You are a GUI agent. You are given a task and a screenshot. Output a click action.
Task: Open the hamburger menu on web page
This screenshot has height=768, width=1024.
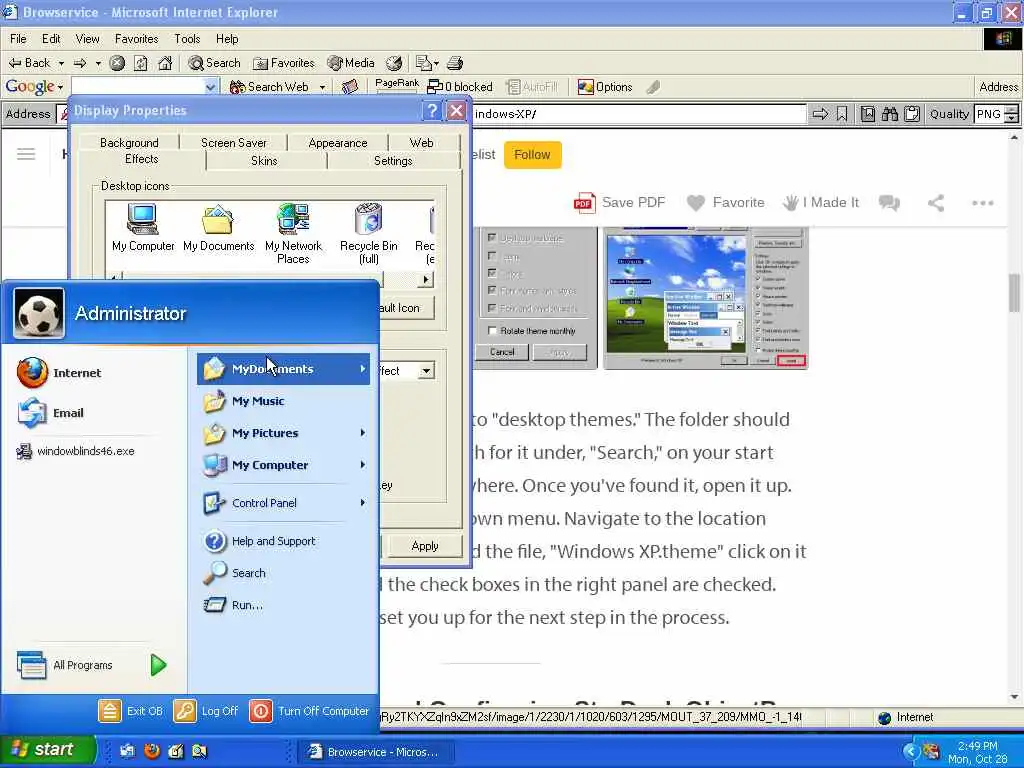tap(26, 154)
